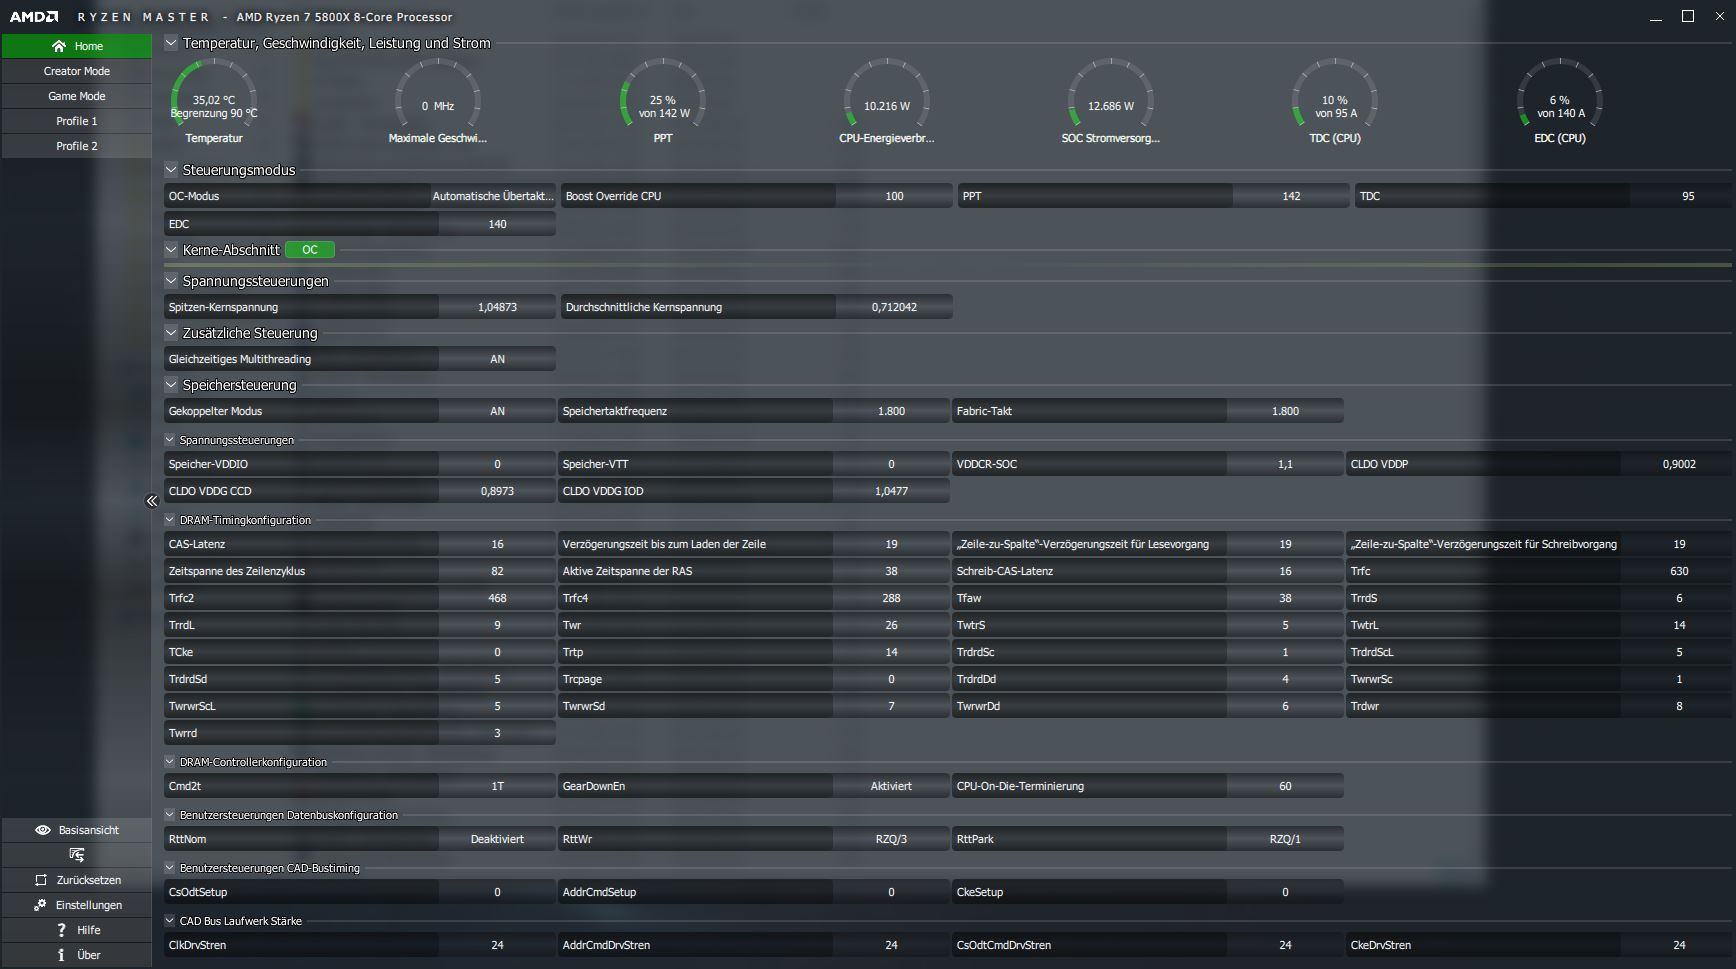Open Hilfe label
Image resolution: width=1736 pixels, height=969 pixels.
[89, 930]
